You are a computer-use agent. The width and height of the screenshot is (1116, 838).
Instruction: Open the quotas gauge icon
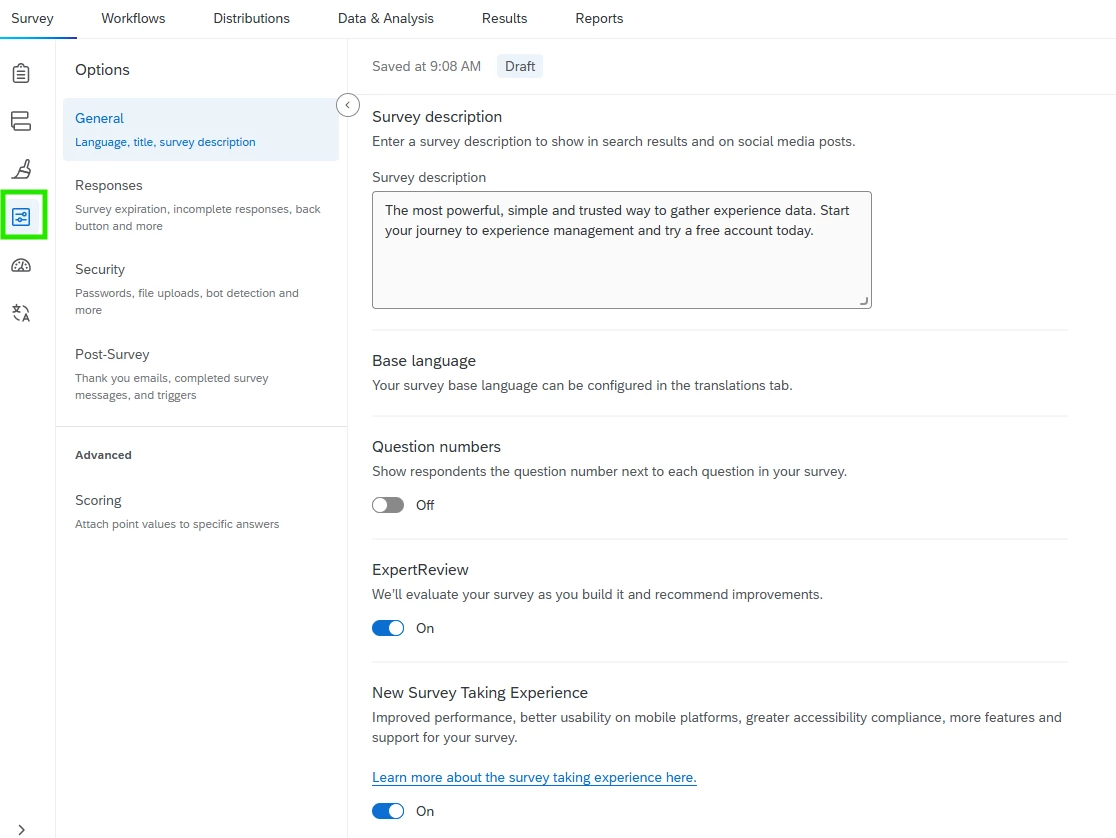point(21,266)
